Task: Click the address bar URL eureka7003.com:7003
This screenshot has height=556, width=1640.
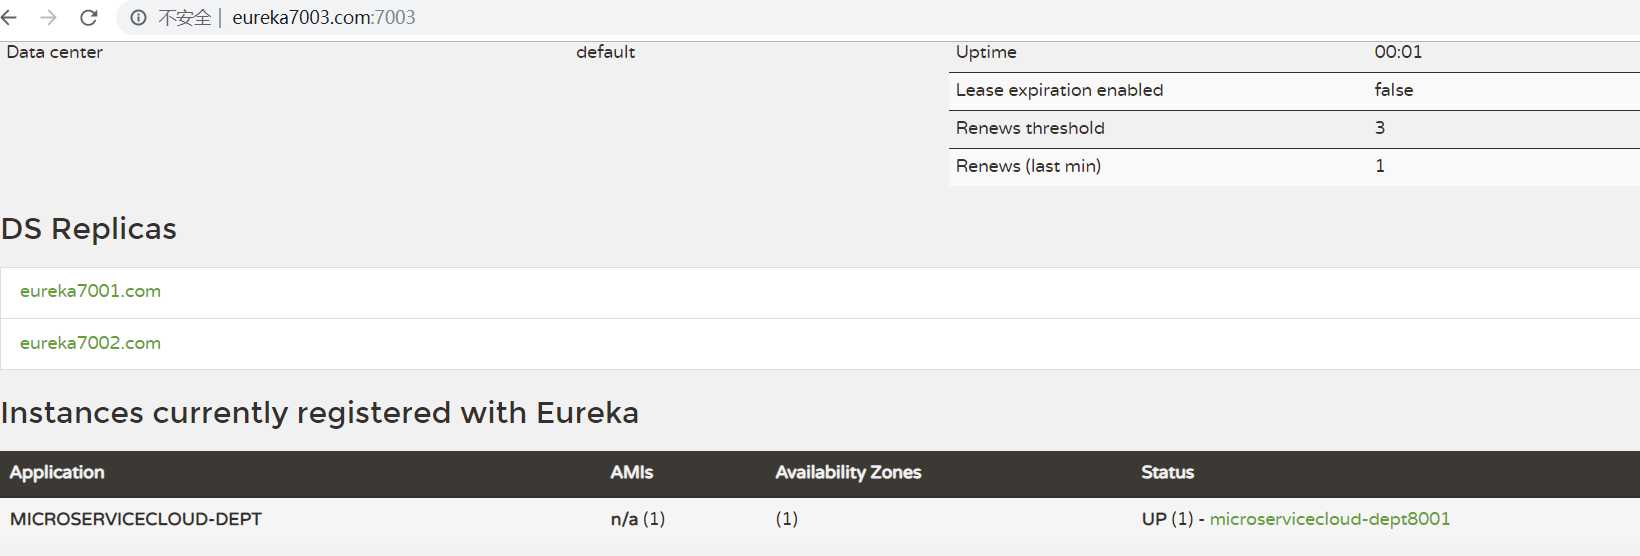Action: click(323, 17)
